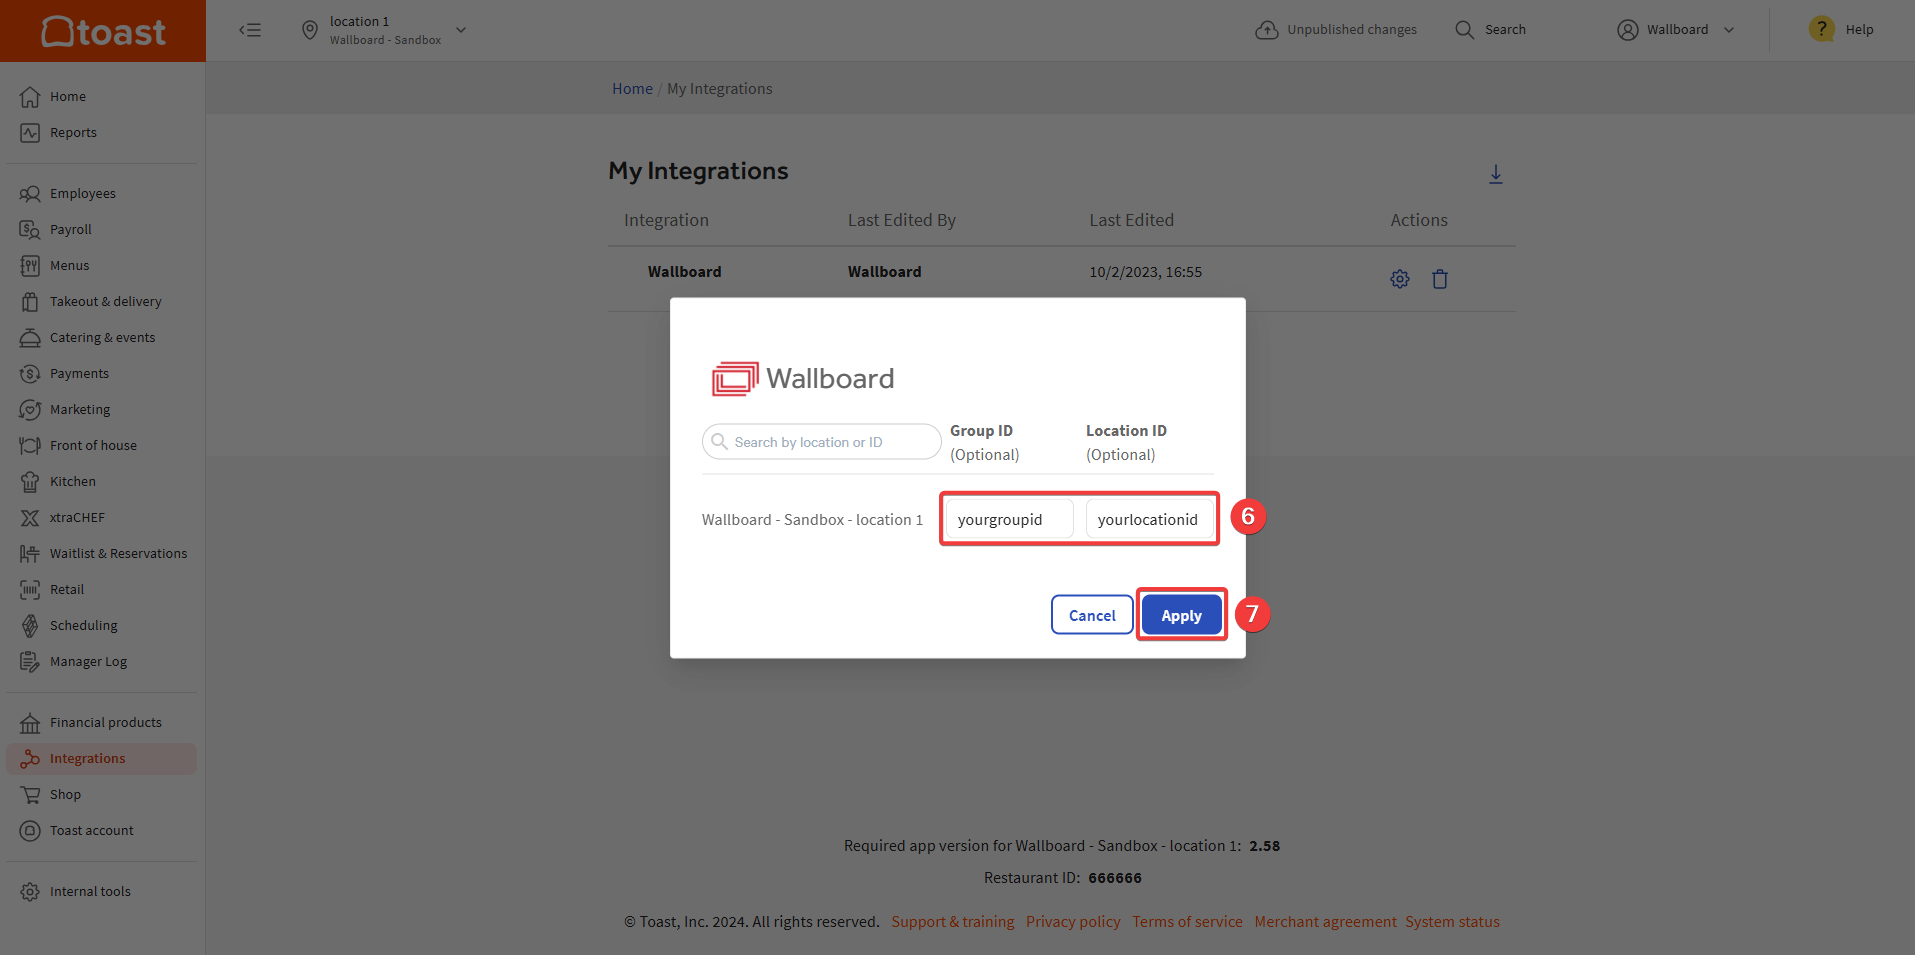Delete the Wallboard integration trash icon

tap(1440, 279)
